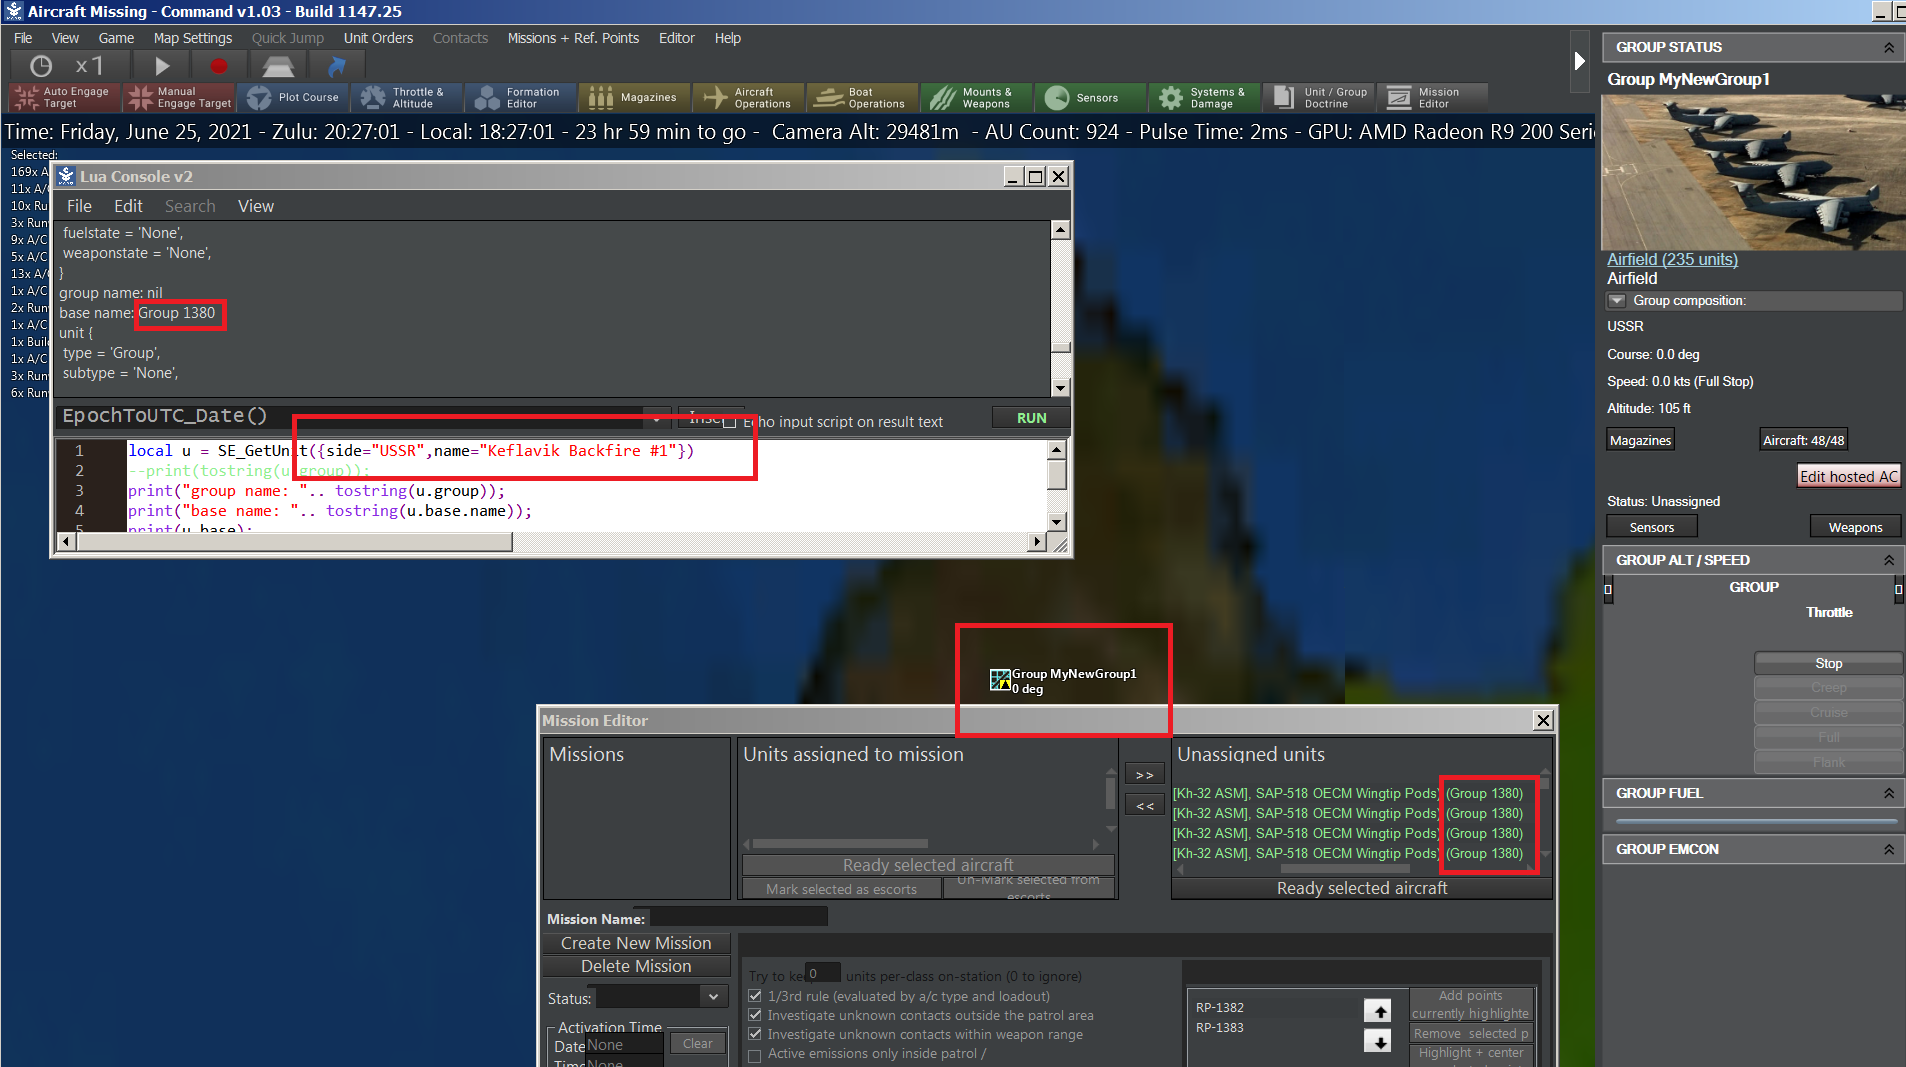Open the Formation Editor

(x=521, y=97)
